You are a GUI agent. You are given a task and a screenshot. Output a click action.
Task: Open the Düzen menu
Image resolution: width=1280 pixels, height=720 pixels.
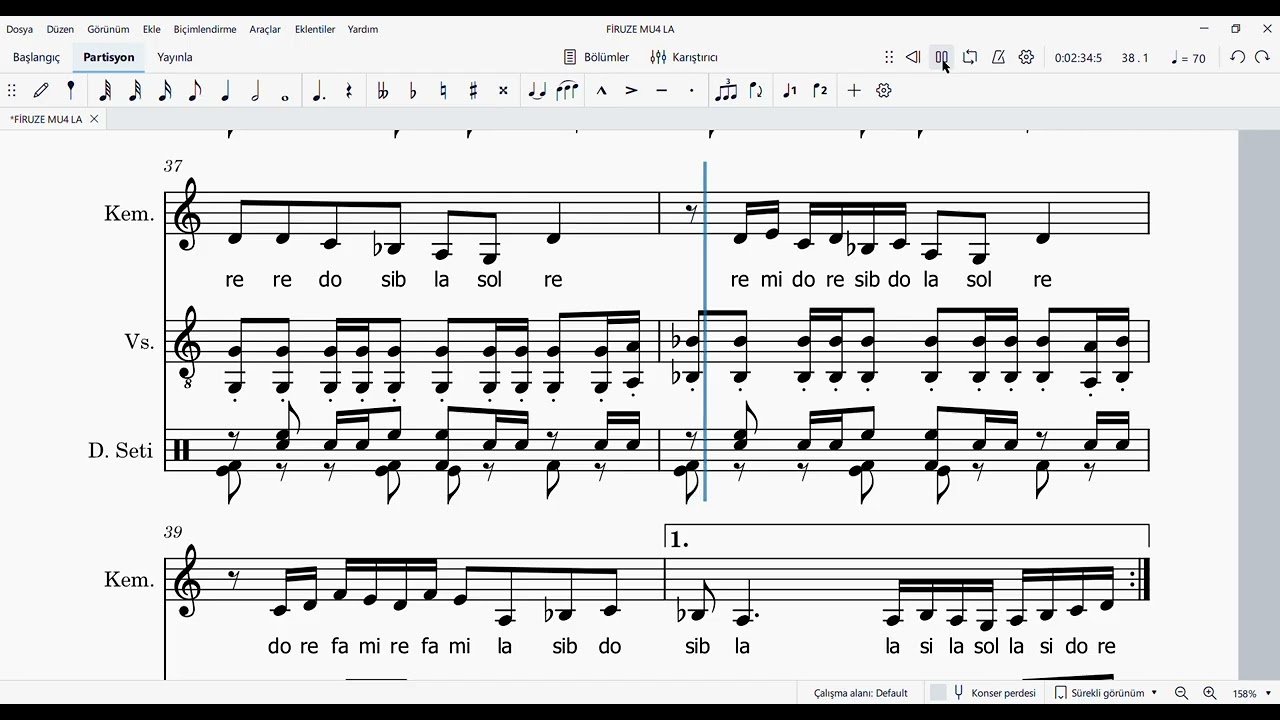coord(60,29)
